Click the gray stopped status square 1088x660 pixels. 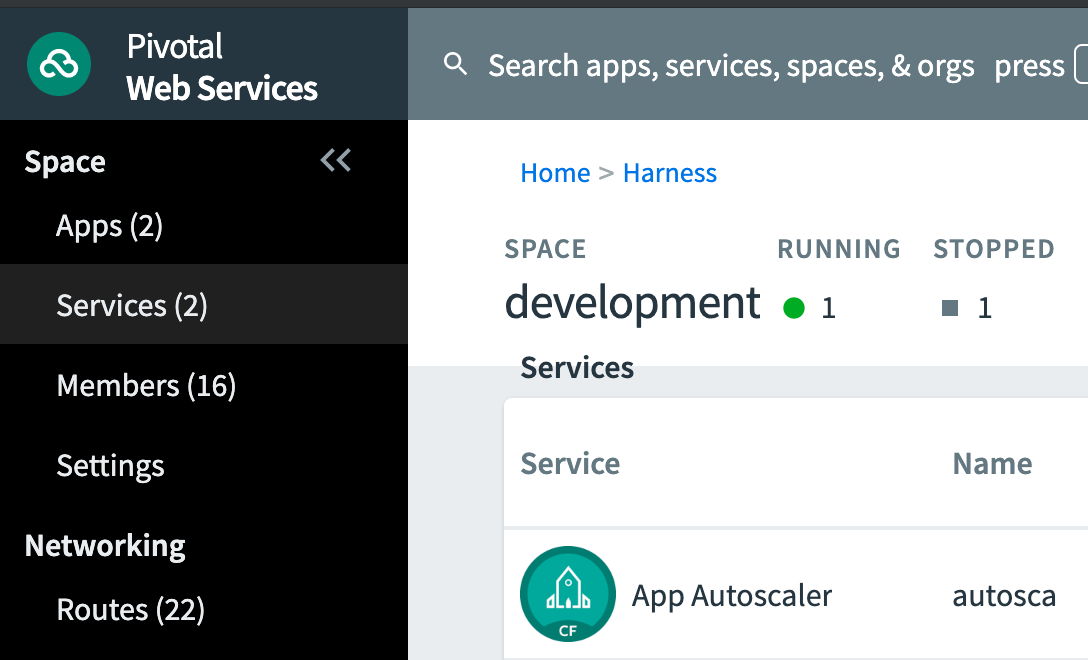point(950,307)
